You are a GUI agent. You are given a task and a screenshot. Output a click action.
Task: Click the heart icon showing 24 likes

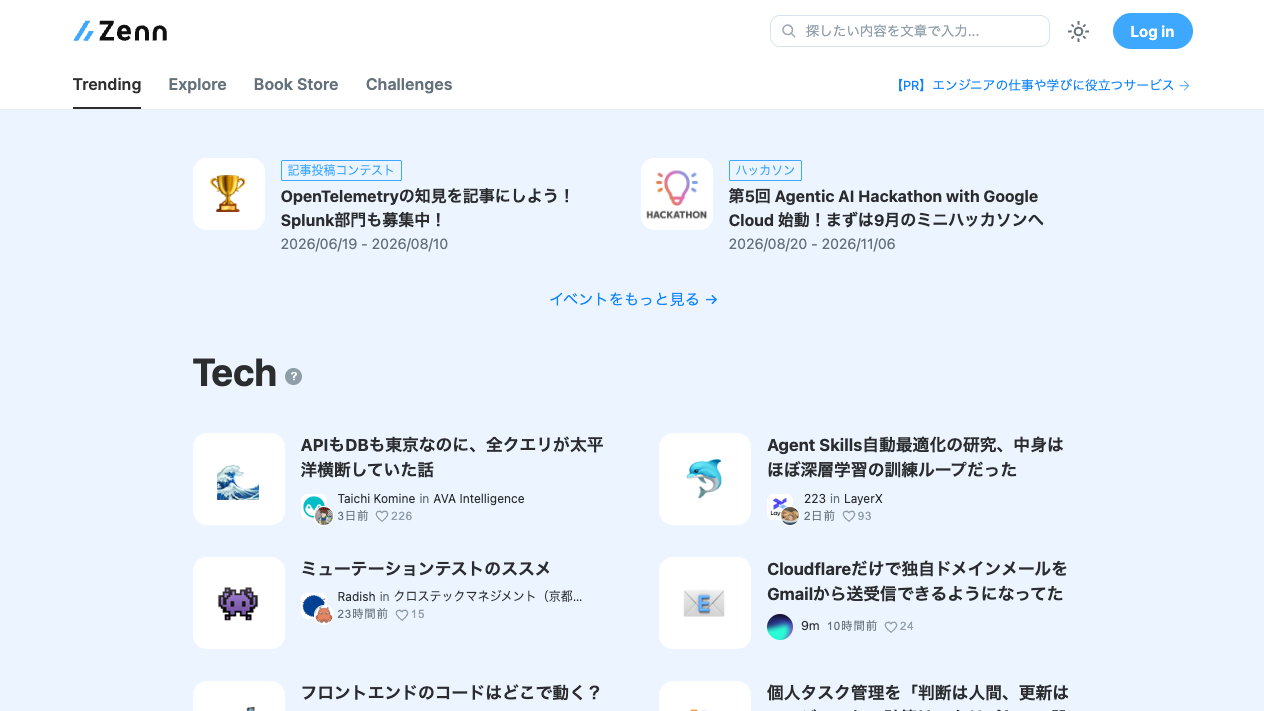[890, 626]
